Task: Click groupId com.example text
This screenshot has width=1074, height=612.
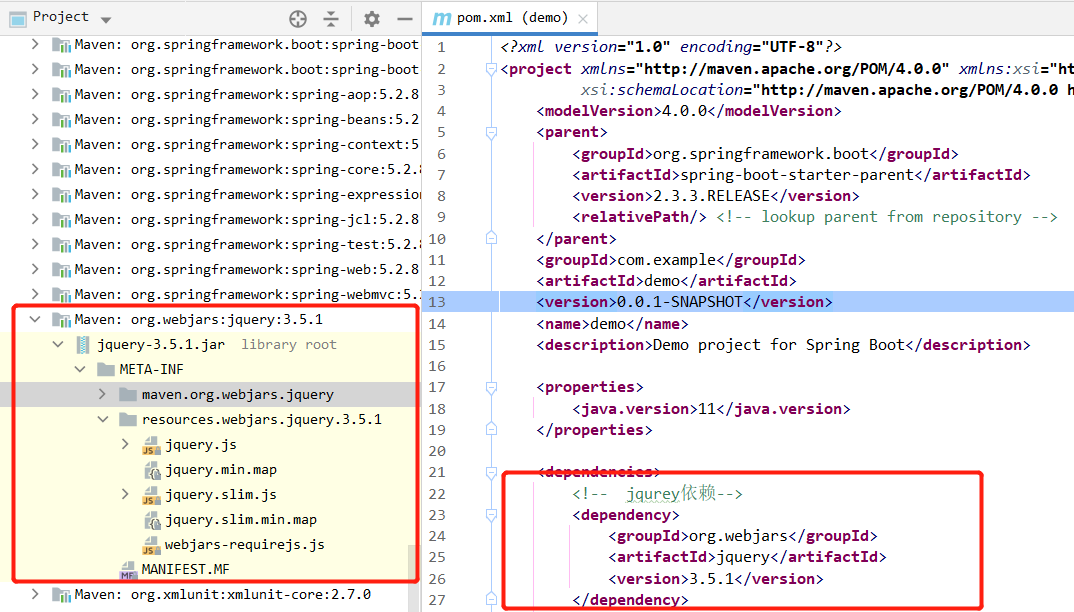Action: pyautogui.click(x=666, y=260)
